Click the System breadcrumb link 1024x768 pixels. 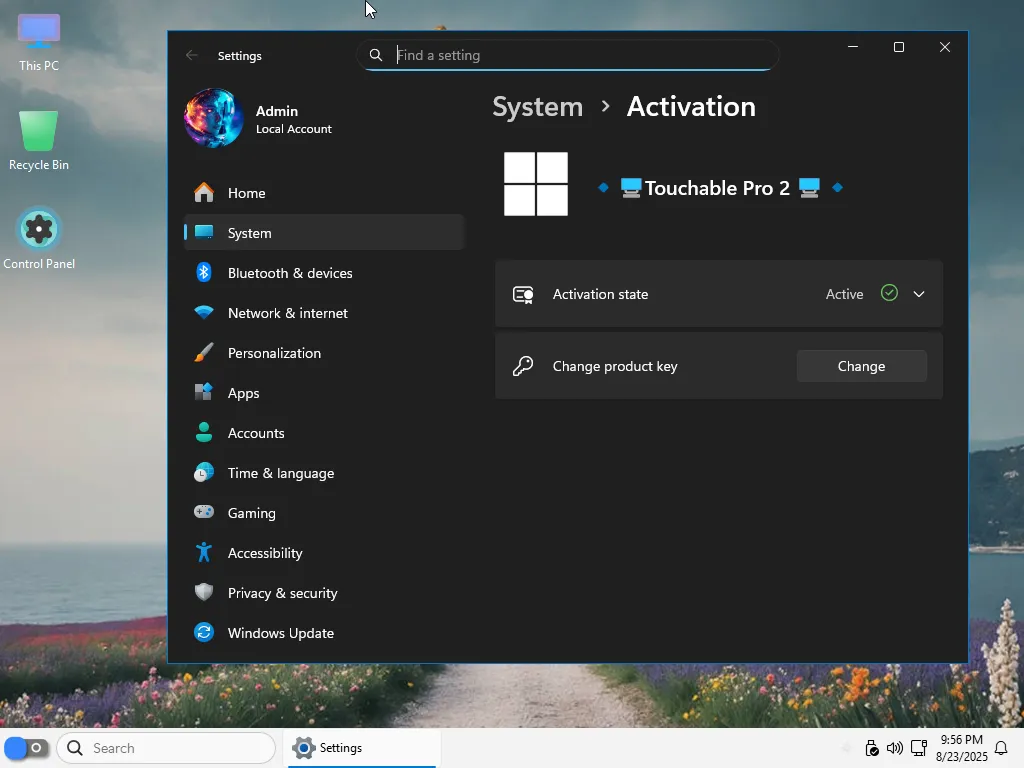coord(537,106)
